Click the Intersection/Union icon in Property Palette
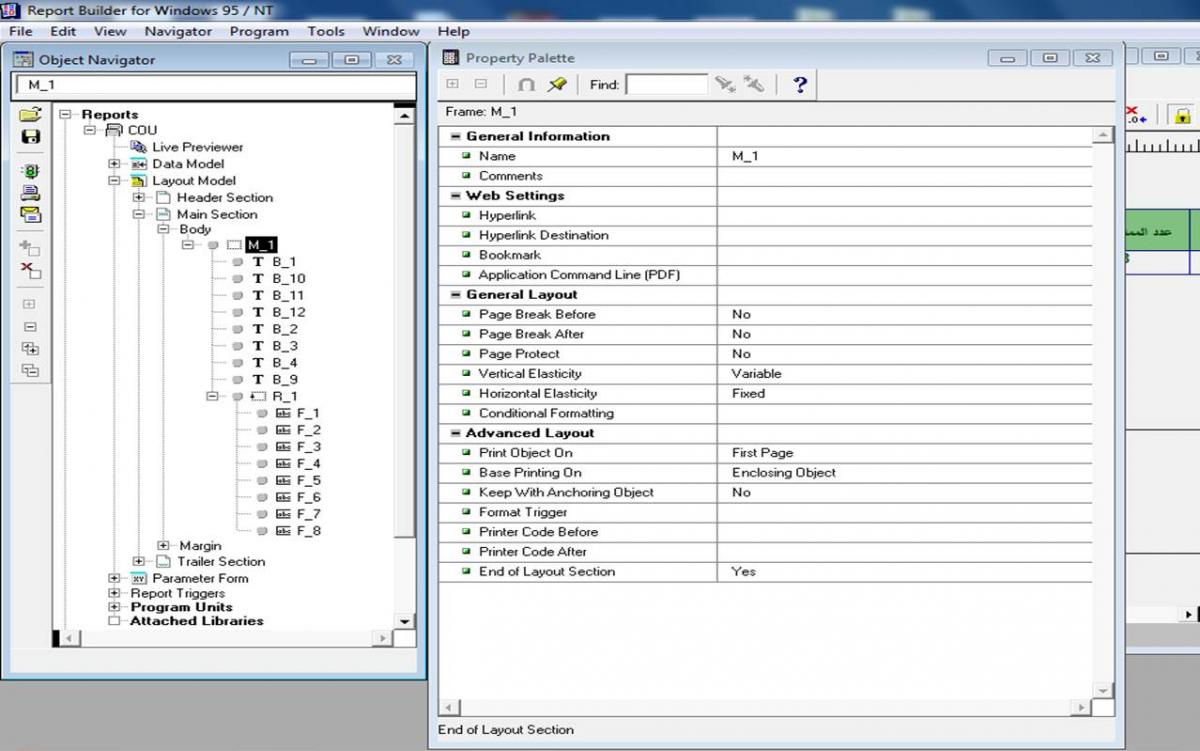The height and width of the screenshot is (751, 1200). tap(527, 85)
